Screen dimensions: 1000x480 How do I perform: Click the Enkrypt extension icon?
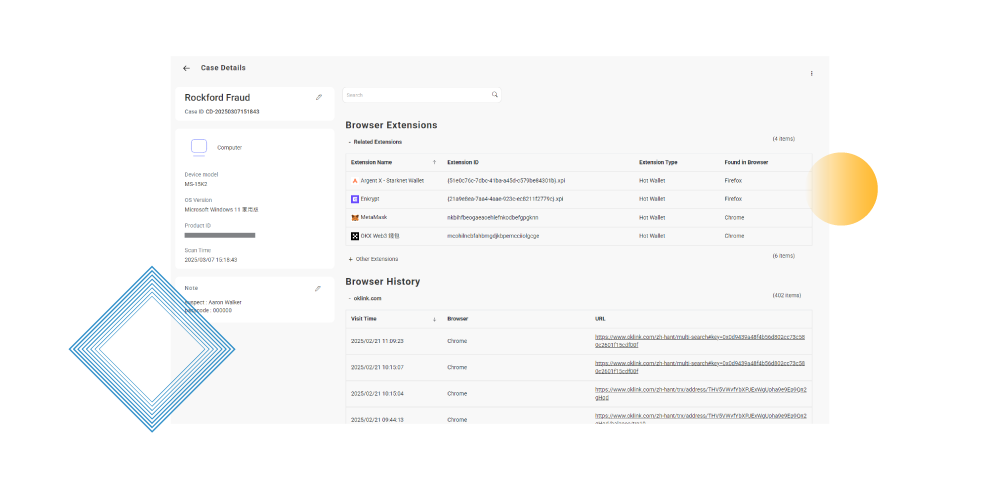(354, 199)
